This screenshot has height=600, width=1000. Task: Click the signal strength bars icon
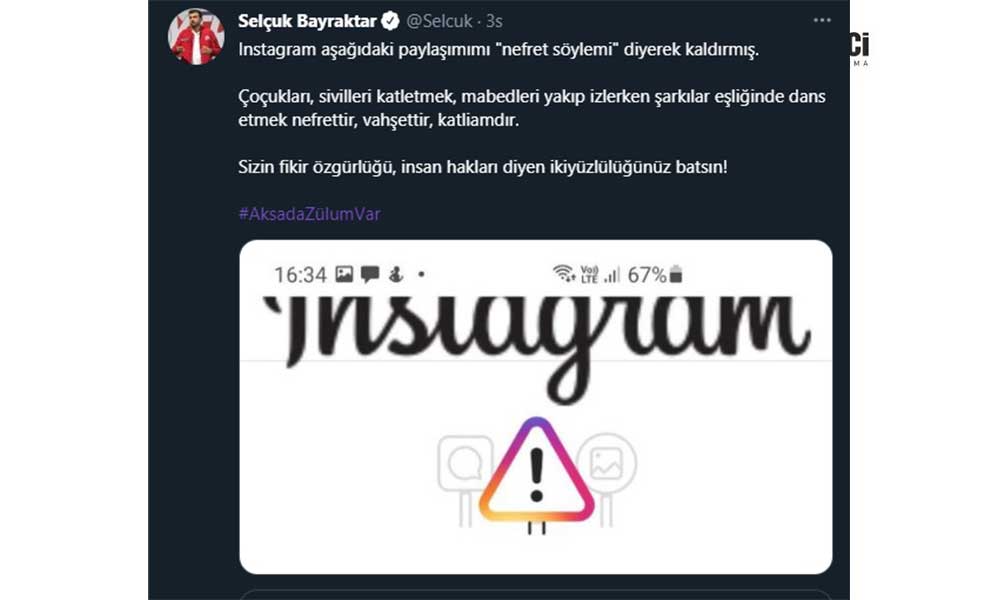612,275
